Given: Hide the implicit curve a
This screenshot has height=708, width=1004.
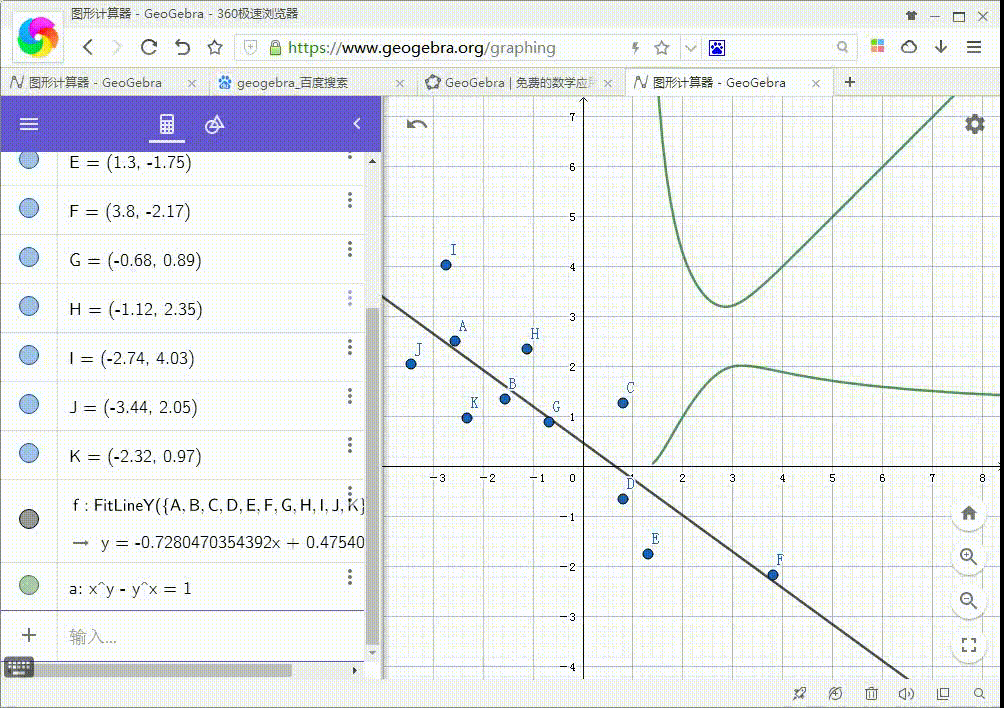Looking at the screenshot, I should [x=29, y=584].
